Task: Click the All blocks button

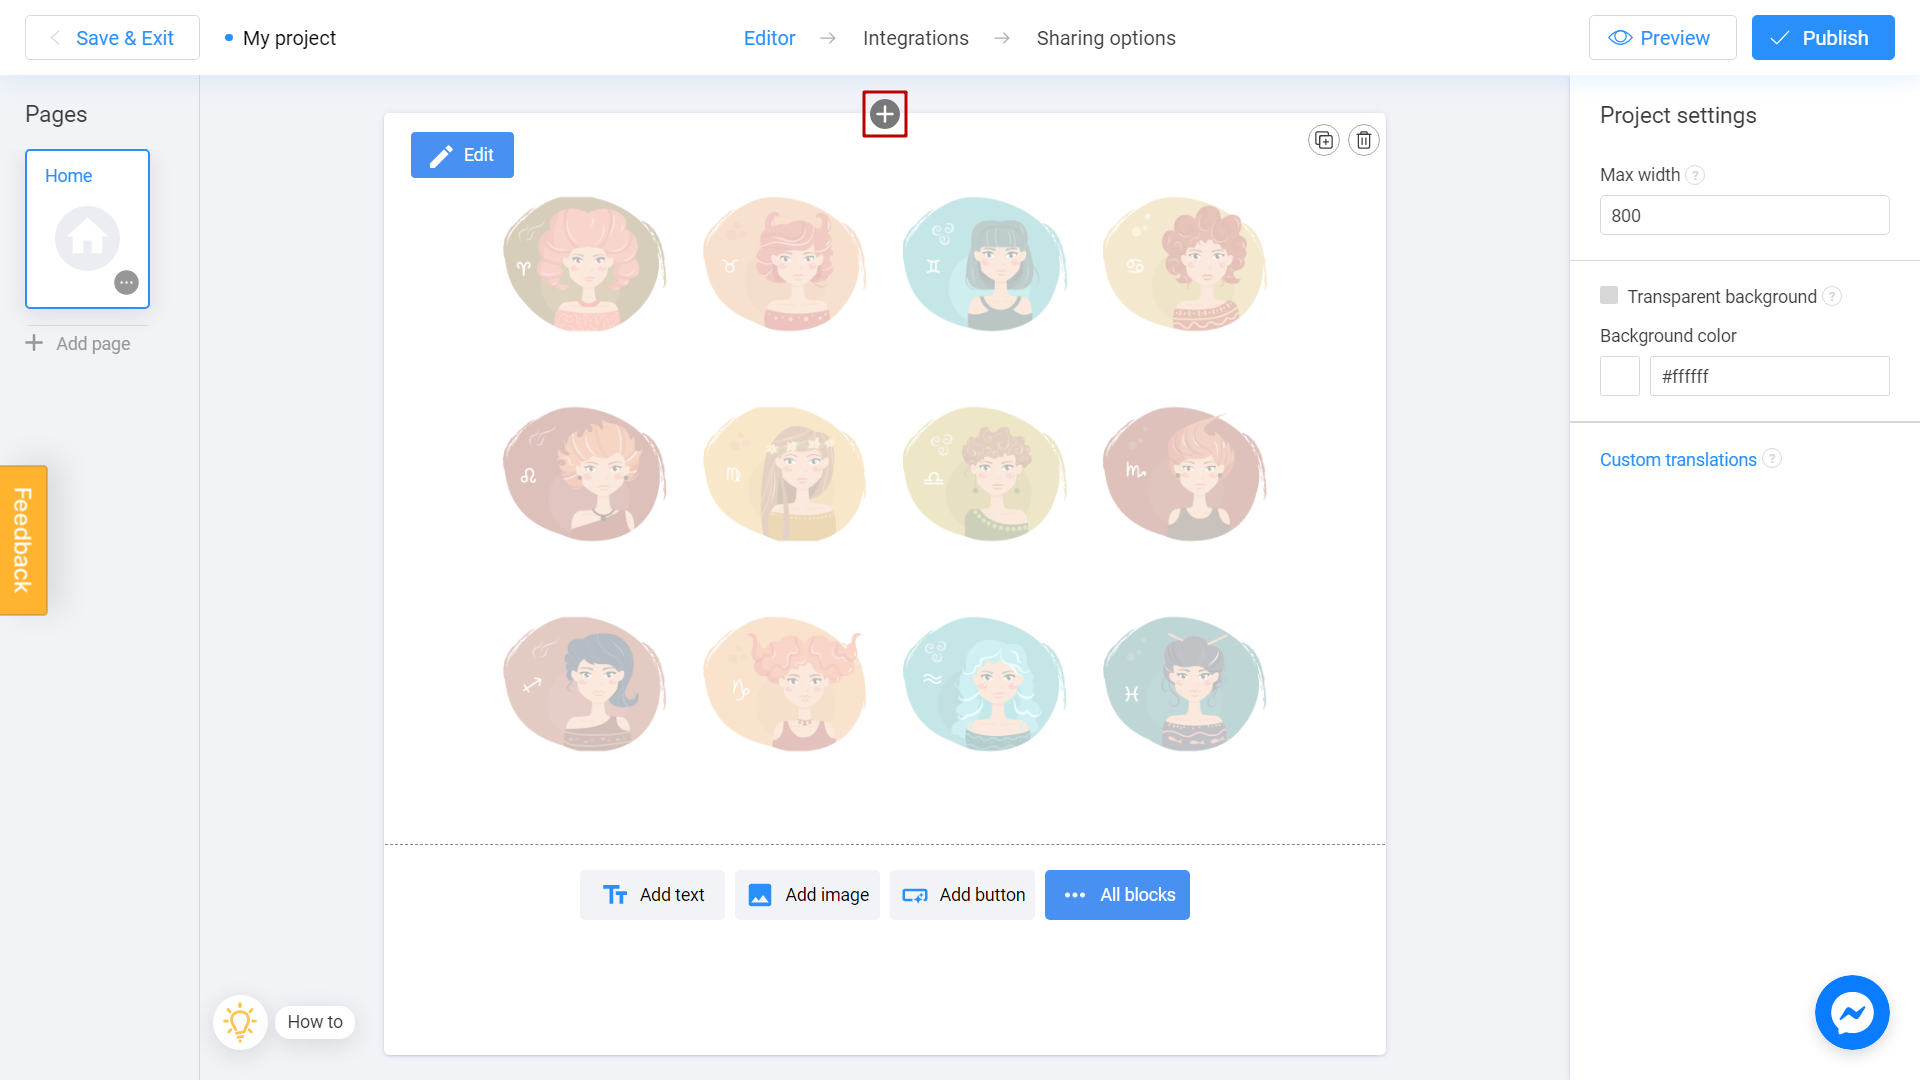Action: click(1116, 894)
